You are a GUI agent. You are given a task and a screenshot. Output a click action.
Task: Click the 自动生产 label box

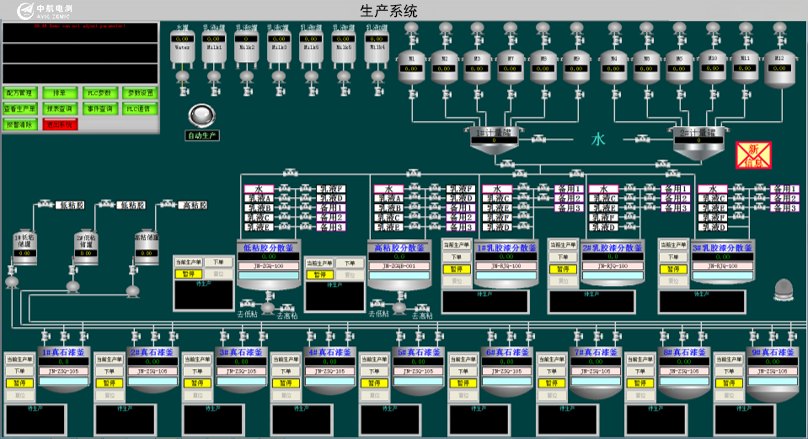(203, 136)
